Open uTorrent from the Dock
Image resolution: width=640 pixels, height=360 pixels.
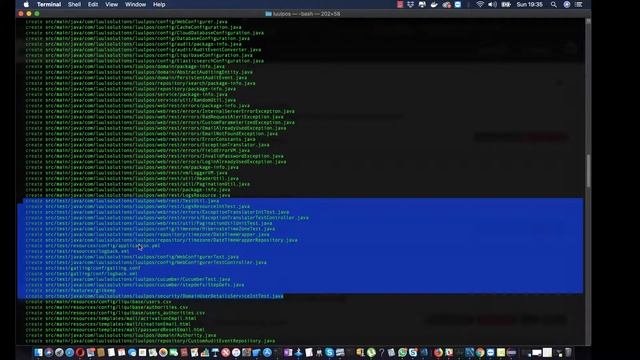pos(371,352)
